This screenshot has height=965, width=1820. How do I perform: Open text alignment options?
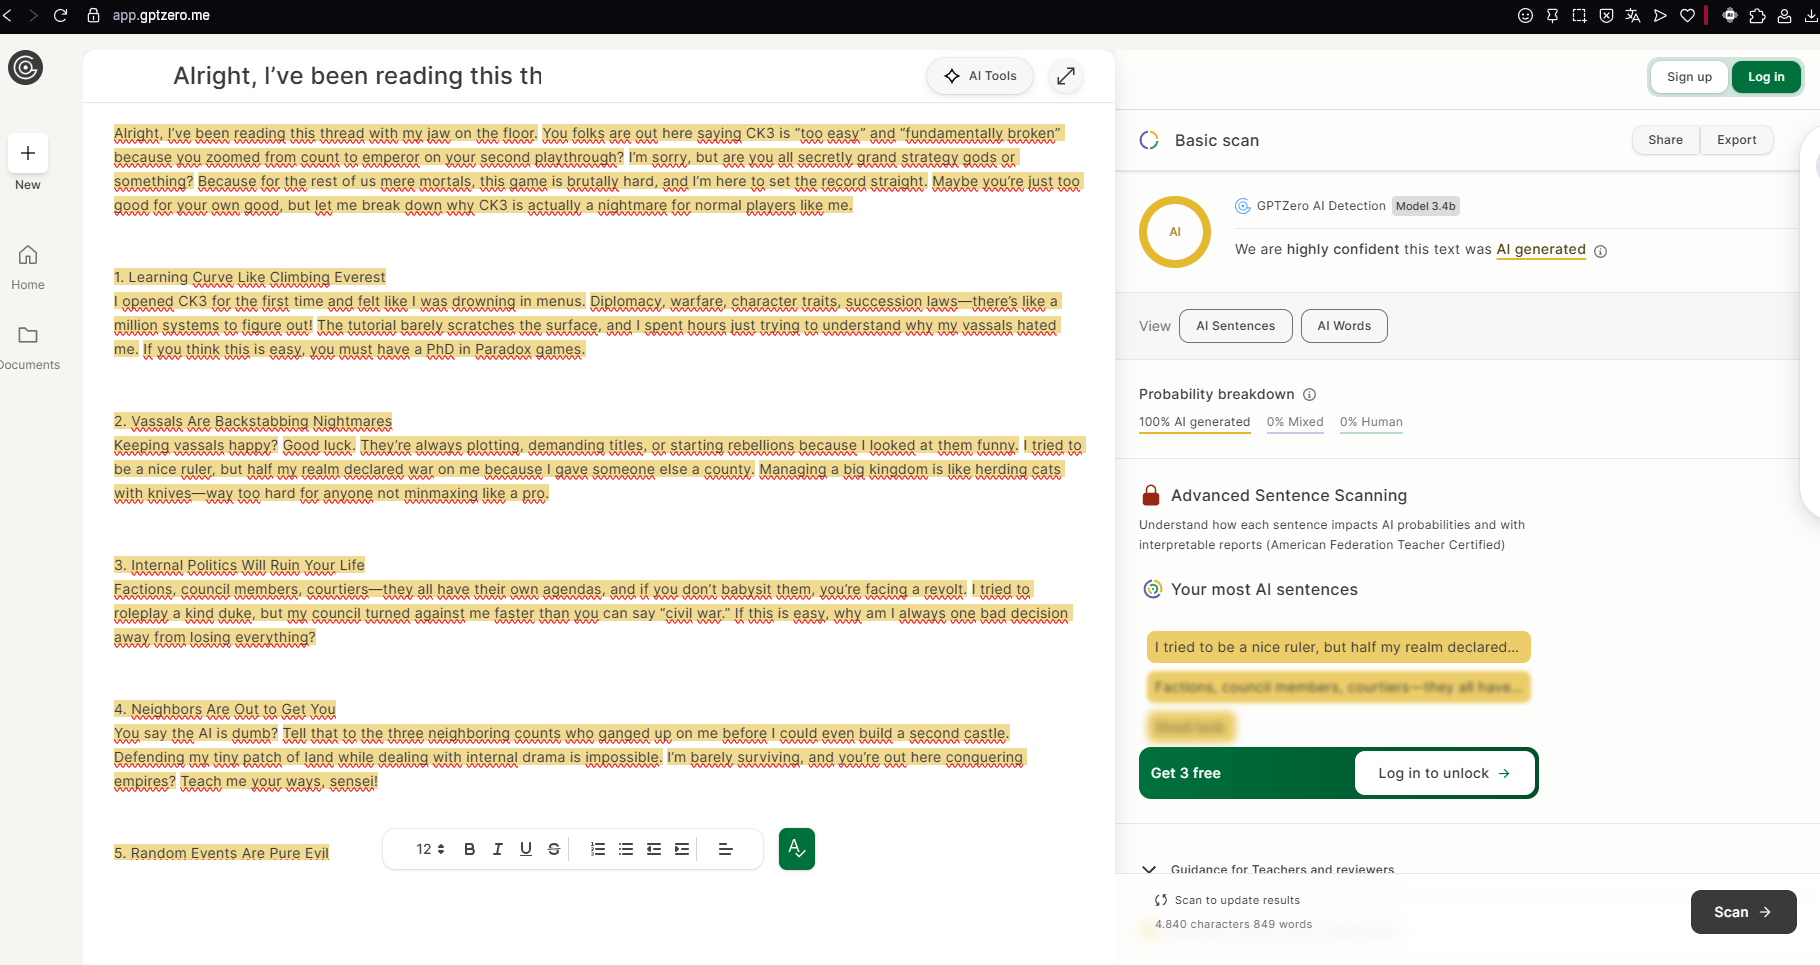[x=726, y=849]
